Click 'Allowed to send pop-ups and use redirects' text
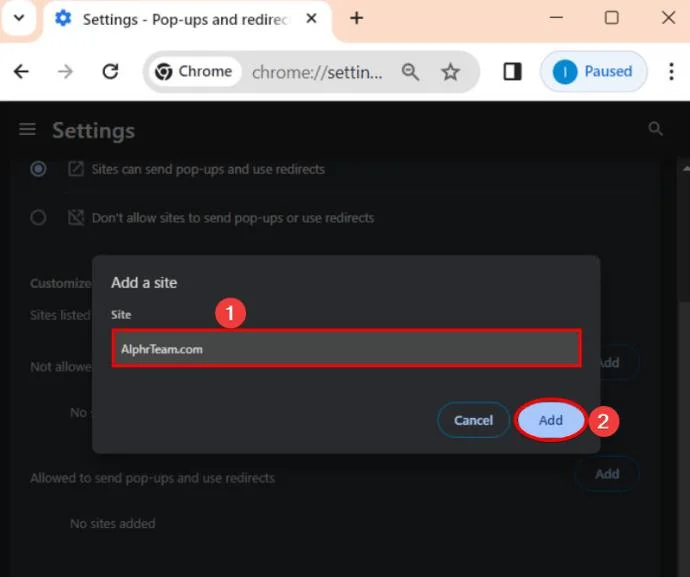Screen dimensions: 690x577 click(x=152, y=478)
